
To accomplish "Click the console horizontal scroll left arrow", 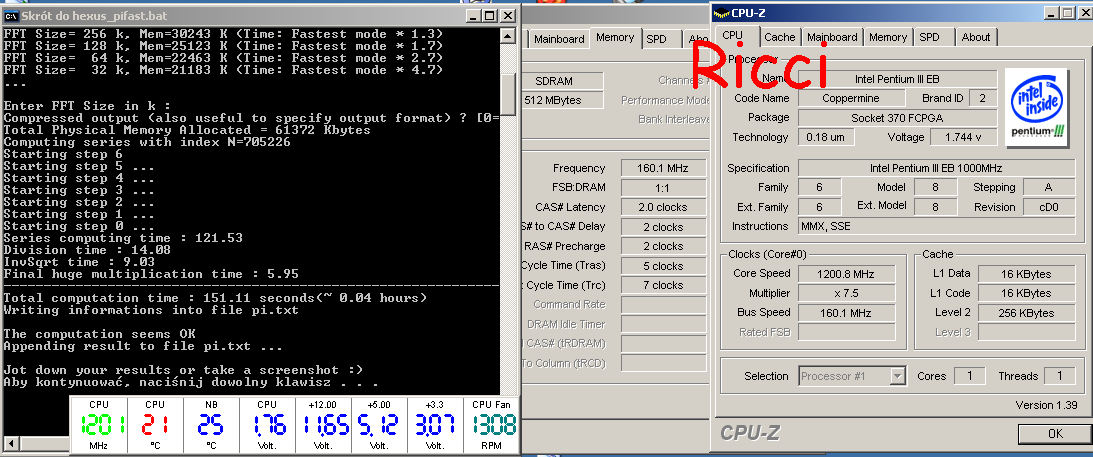I will (10, 443).
